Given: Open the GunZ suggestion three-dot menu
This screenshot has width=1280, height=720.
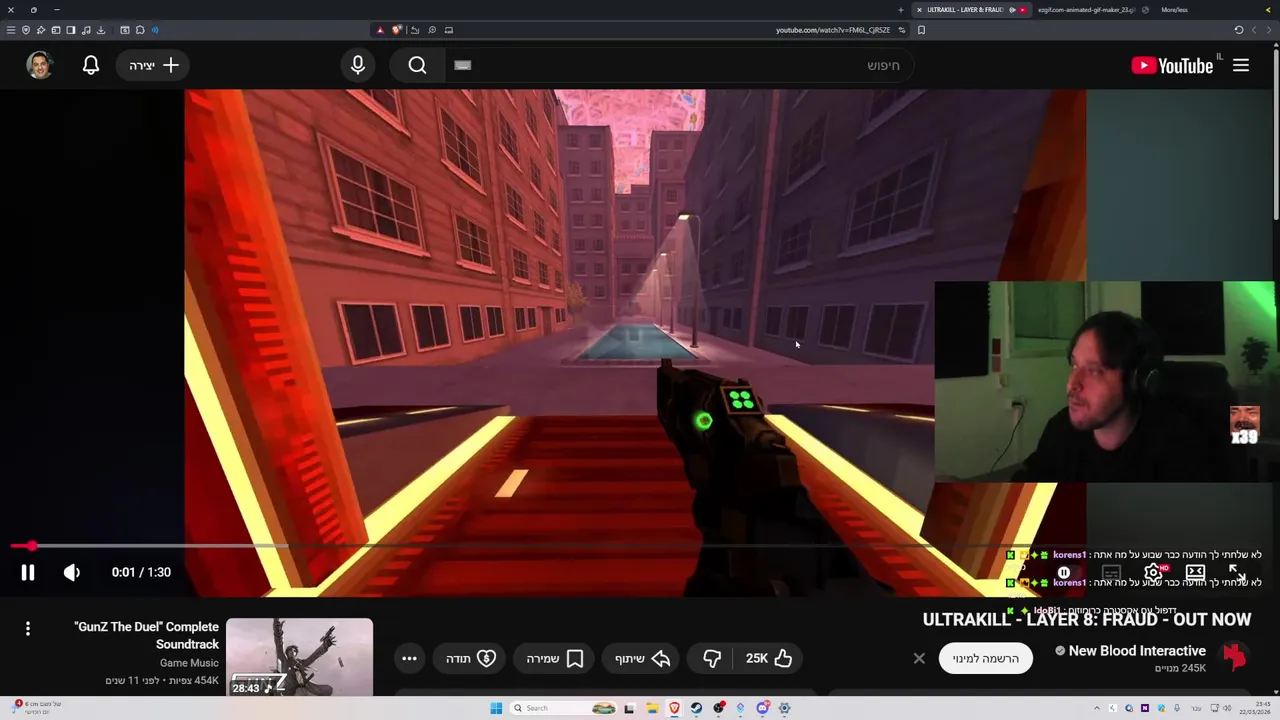Looking at the screenshot, I should [x=28, y=628].
